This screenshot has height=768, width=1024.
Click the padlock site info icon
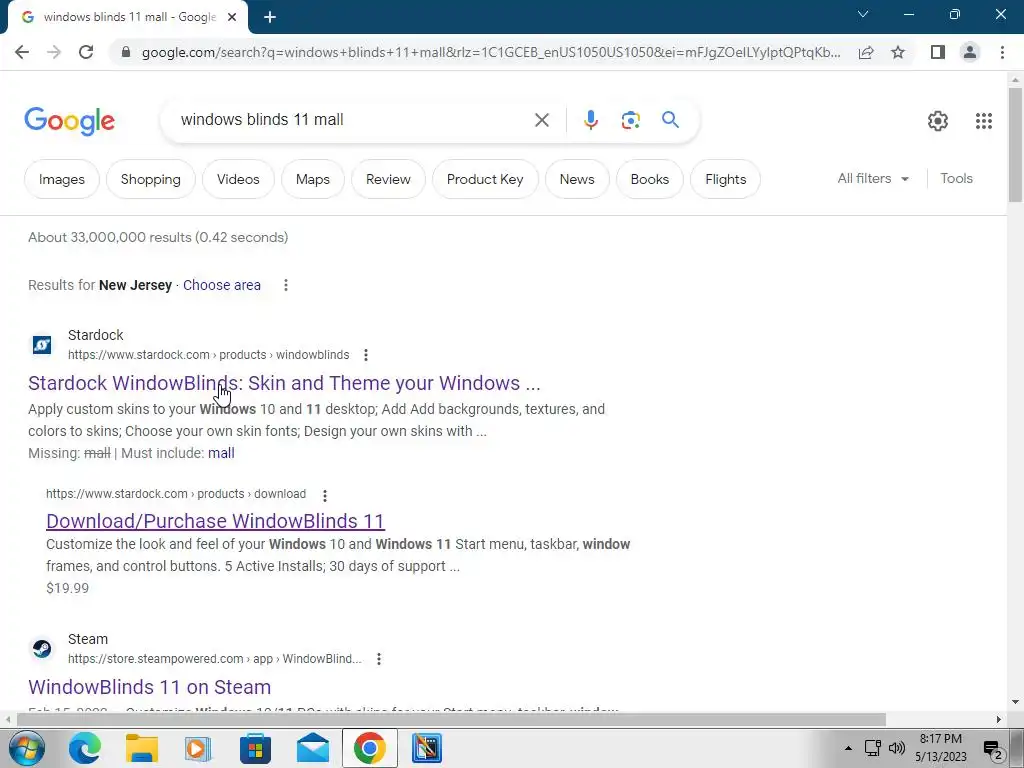click(x=126, y=52)
